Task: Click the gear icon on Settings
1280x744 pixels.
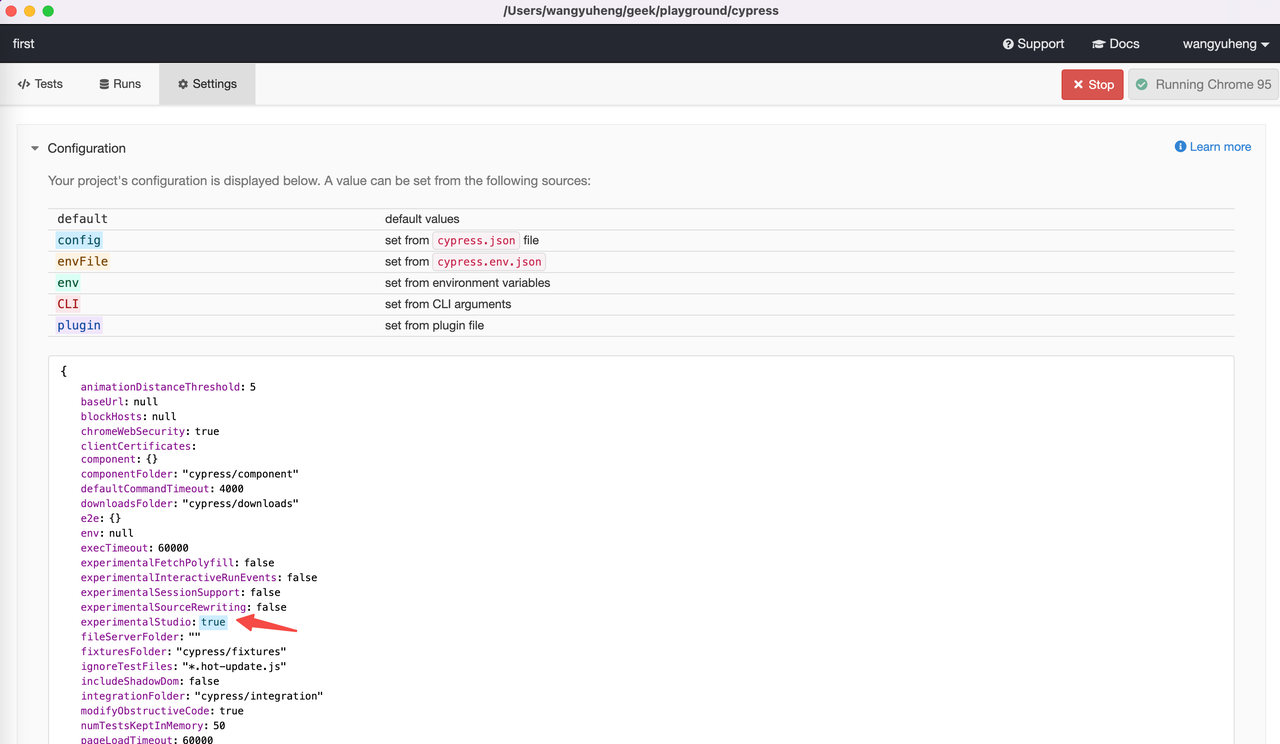Action: click(x=183, y=84)
